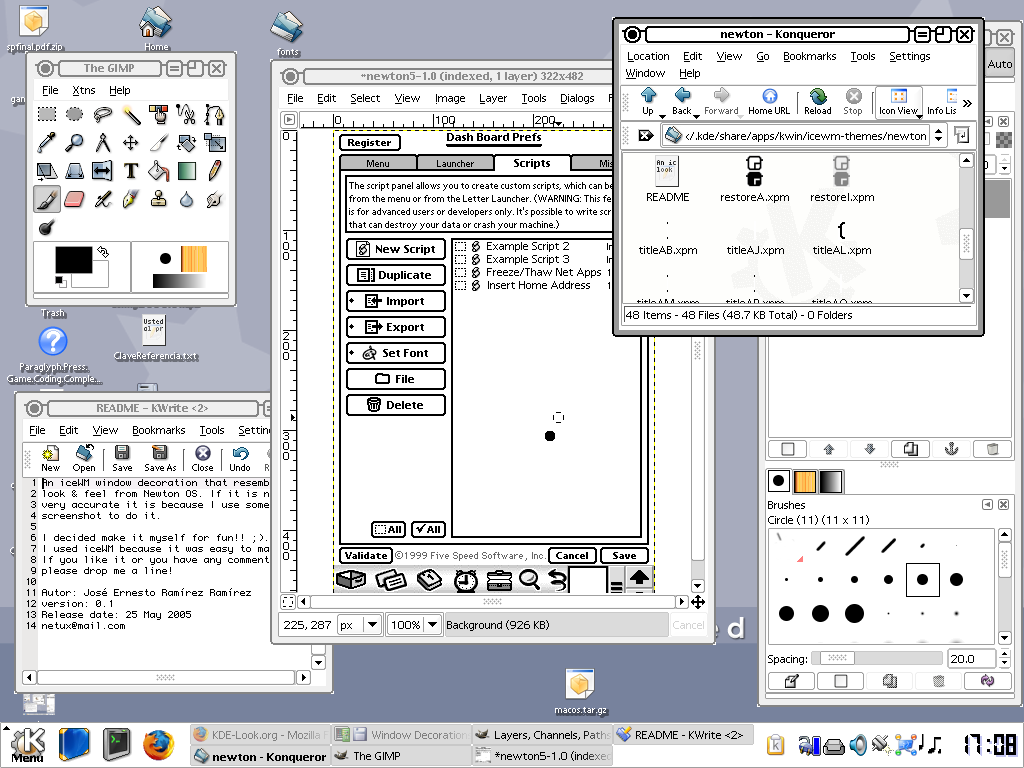Select the Paintbrush tool
The image size is (1024, 768).
47,199
